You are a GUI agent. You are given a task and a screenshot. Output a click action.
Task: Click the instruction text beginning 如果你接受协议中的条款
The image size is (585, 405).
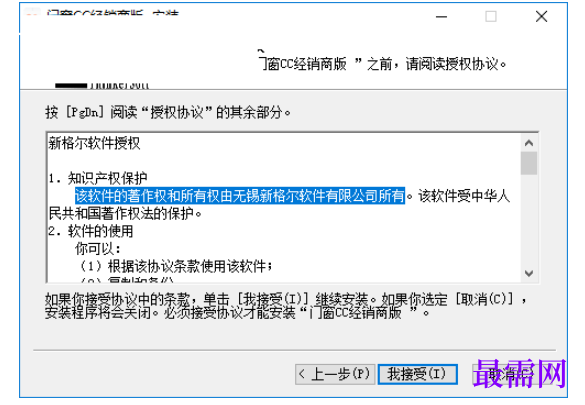[x=287, y=299]
